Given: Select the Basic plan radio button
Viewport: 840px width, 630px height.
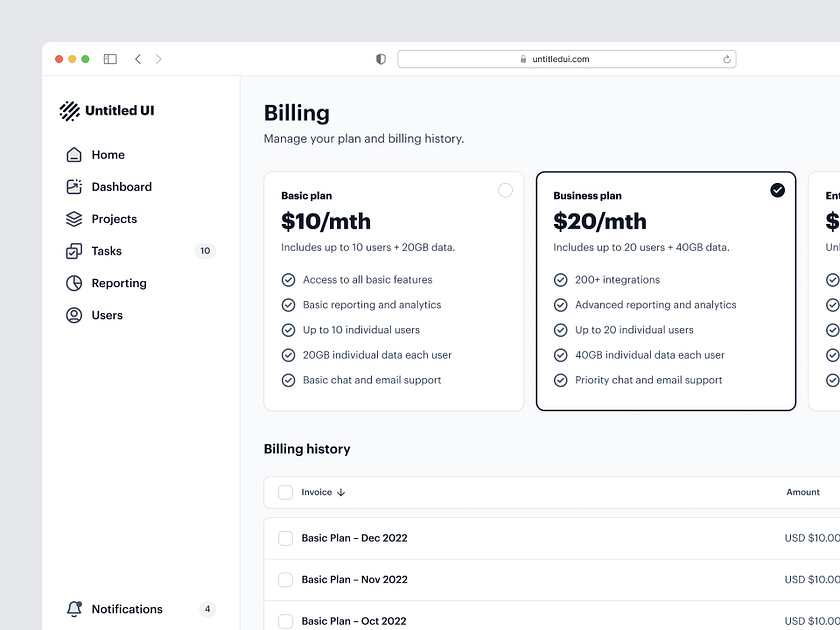Looking at the screenshot, I should pos(505,189).
